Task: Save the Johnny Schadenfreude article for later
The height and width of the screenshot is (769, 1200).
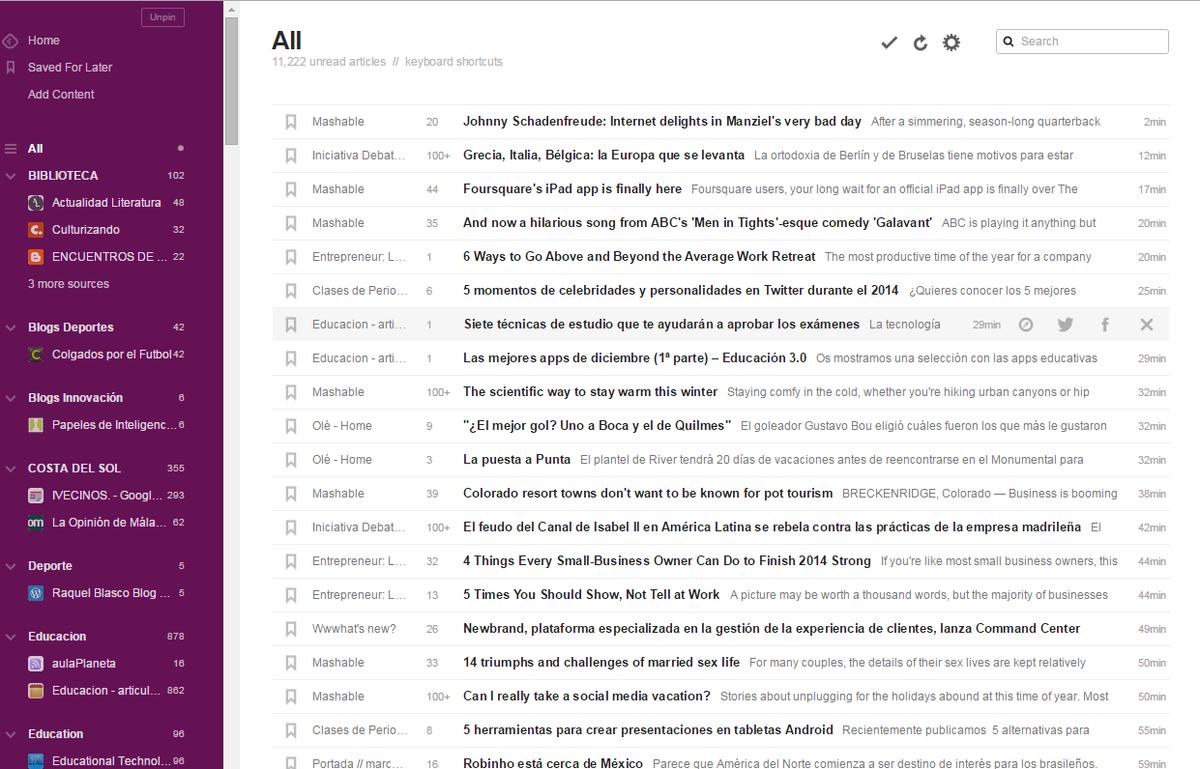Action: click(291, 121)
